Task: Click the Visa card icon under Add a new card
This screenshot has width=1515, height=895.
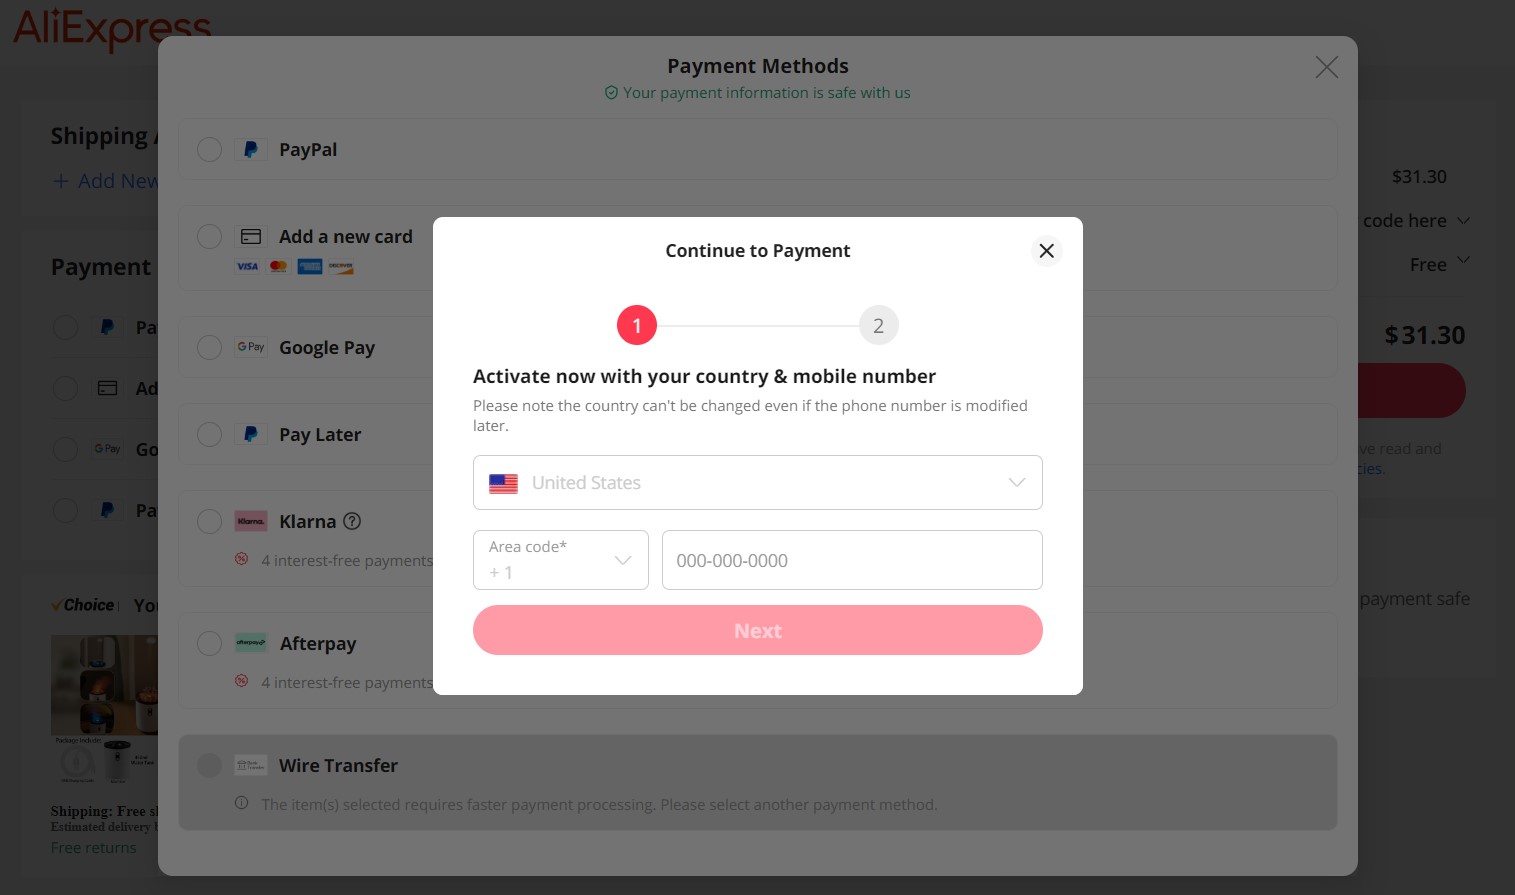Action: pos(247,266)
